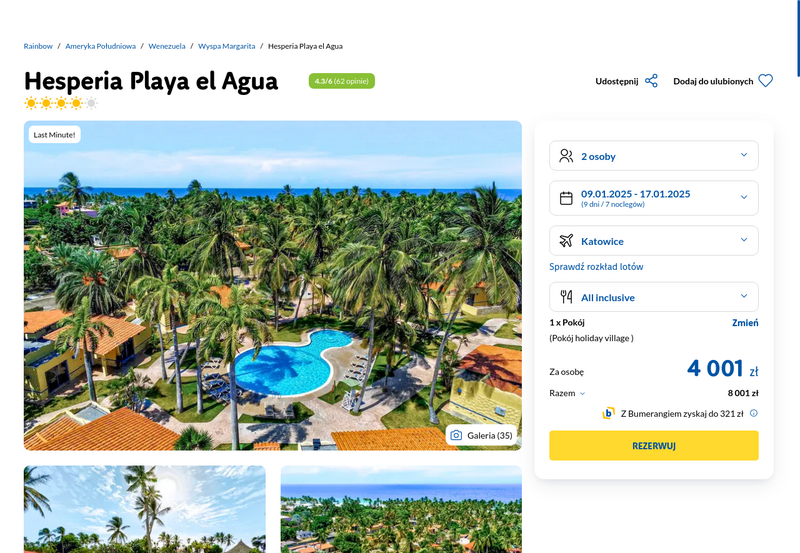The height and width of the screenshot is (553, 800).
Task: Click the airplane icon next to Katowice
Action: tap(566, 241)
